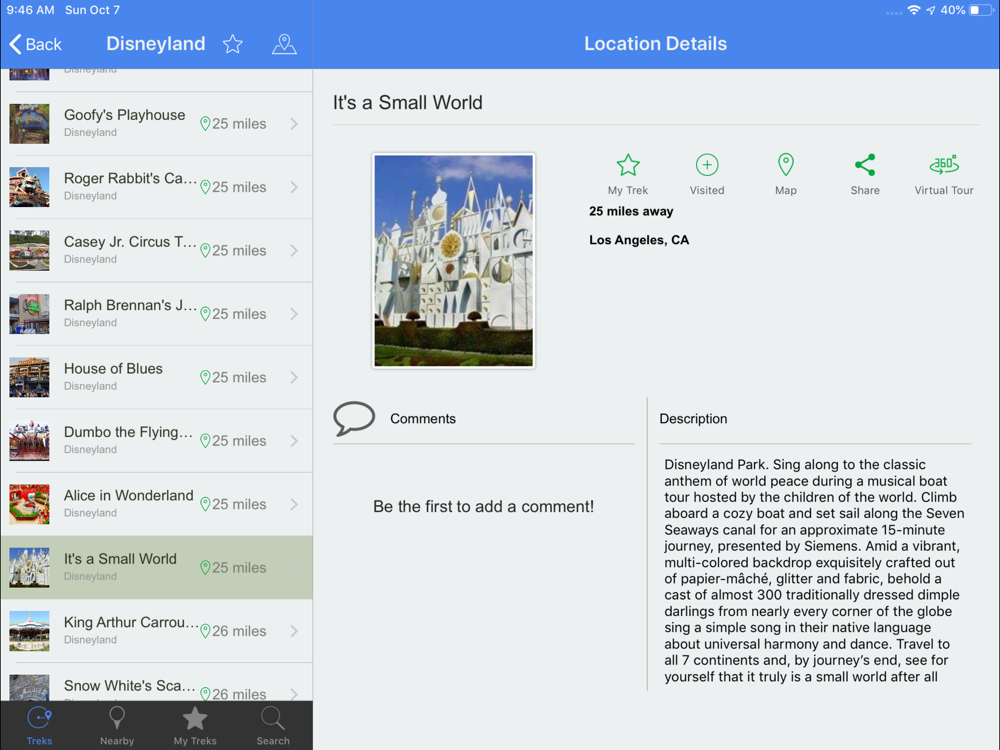Tap the Wi-Fi status icon

coord(914,10)
